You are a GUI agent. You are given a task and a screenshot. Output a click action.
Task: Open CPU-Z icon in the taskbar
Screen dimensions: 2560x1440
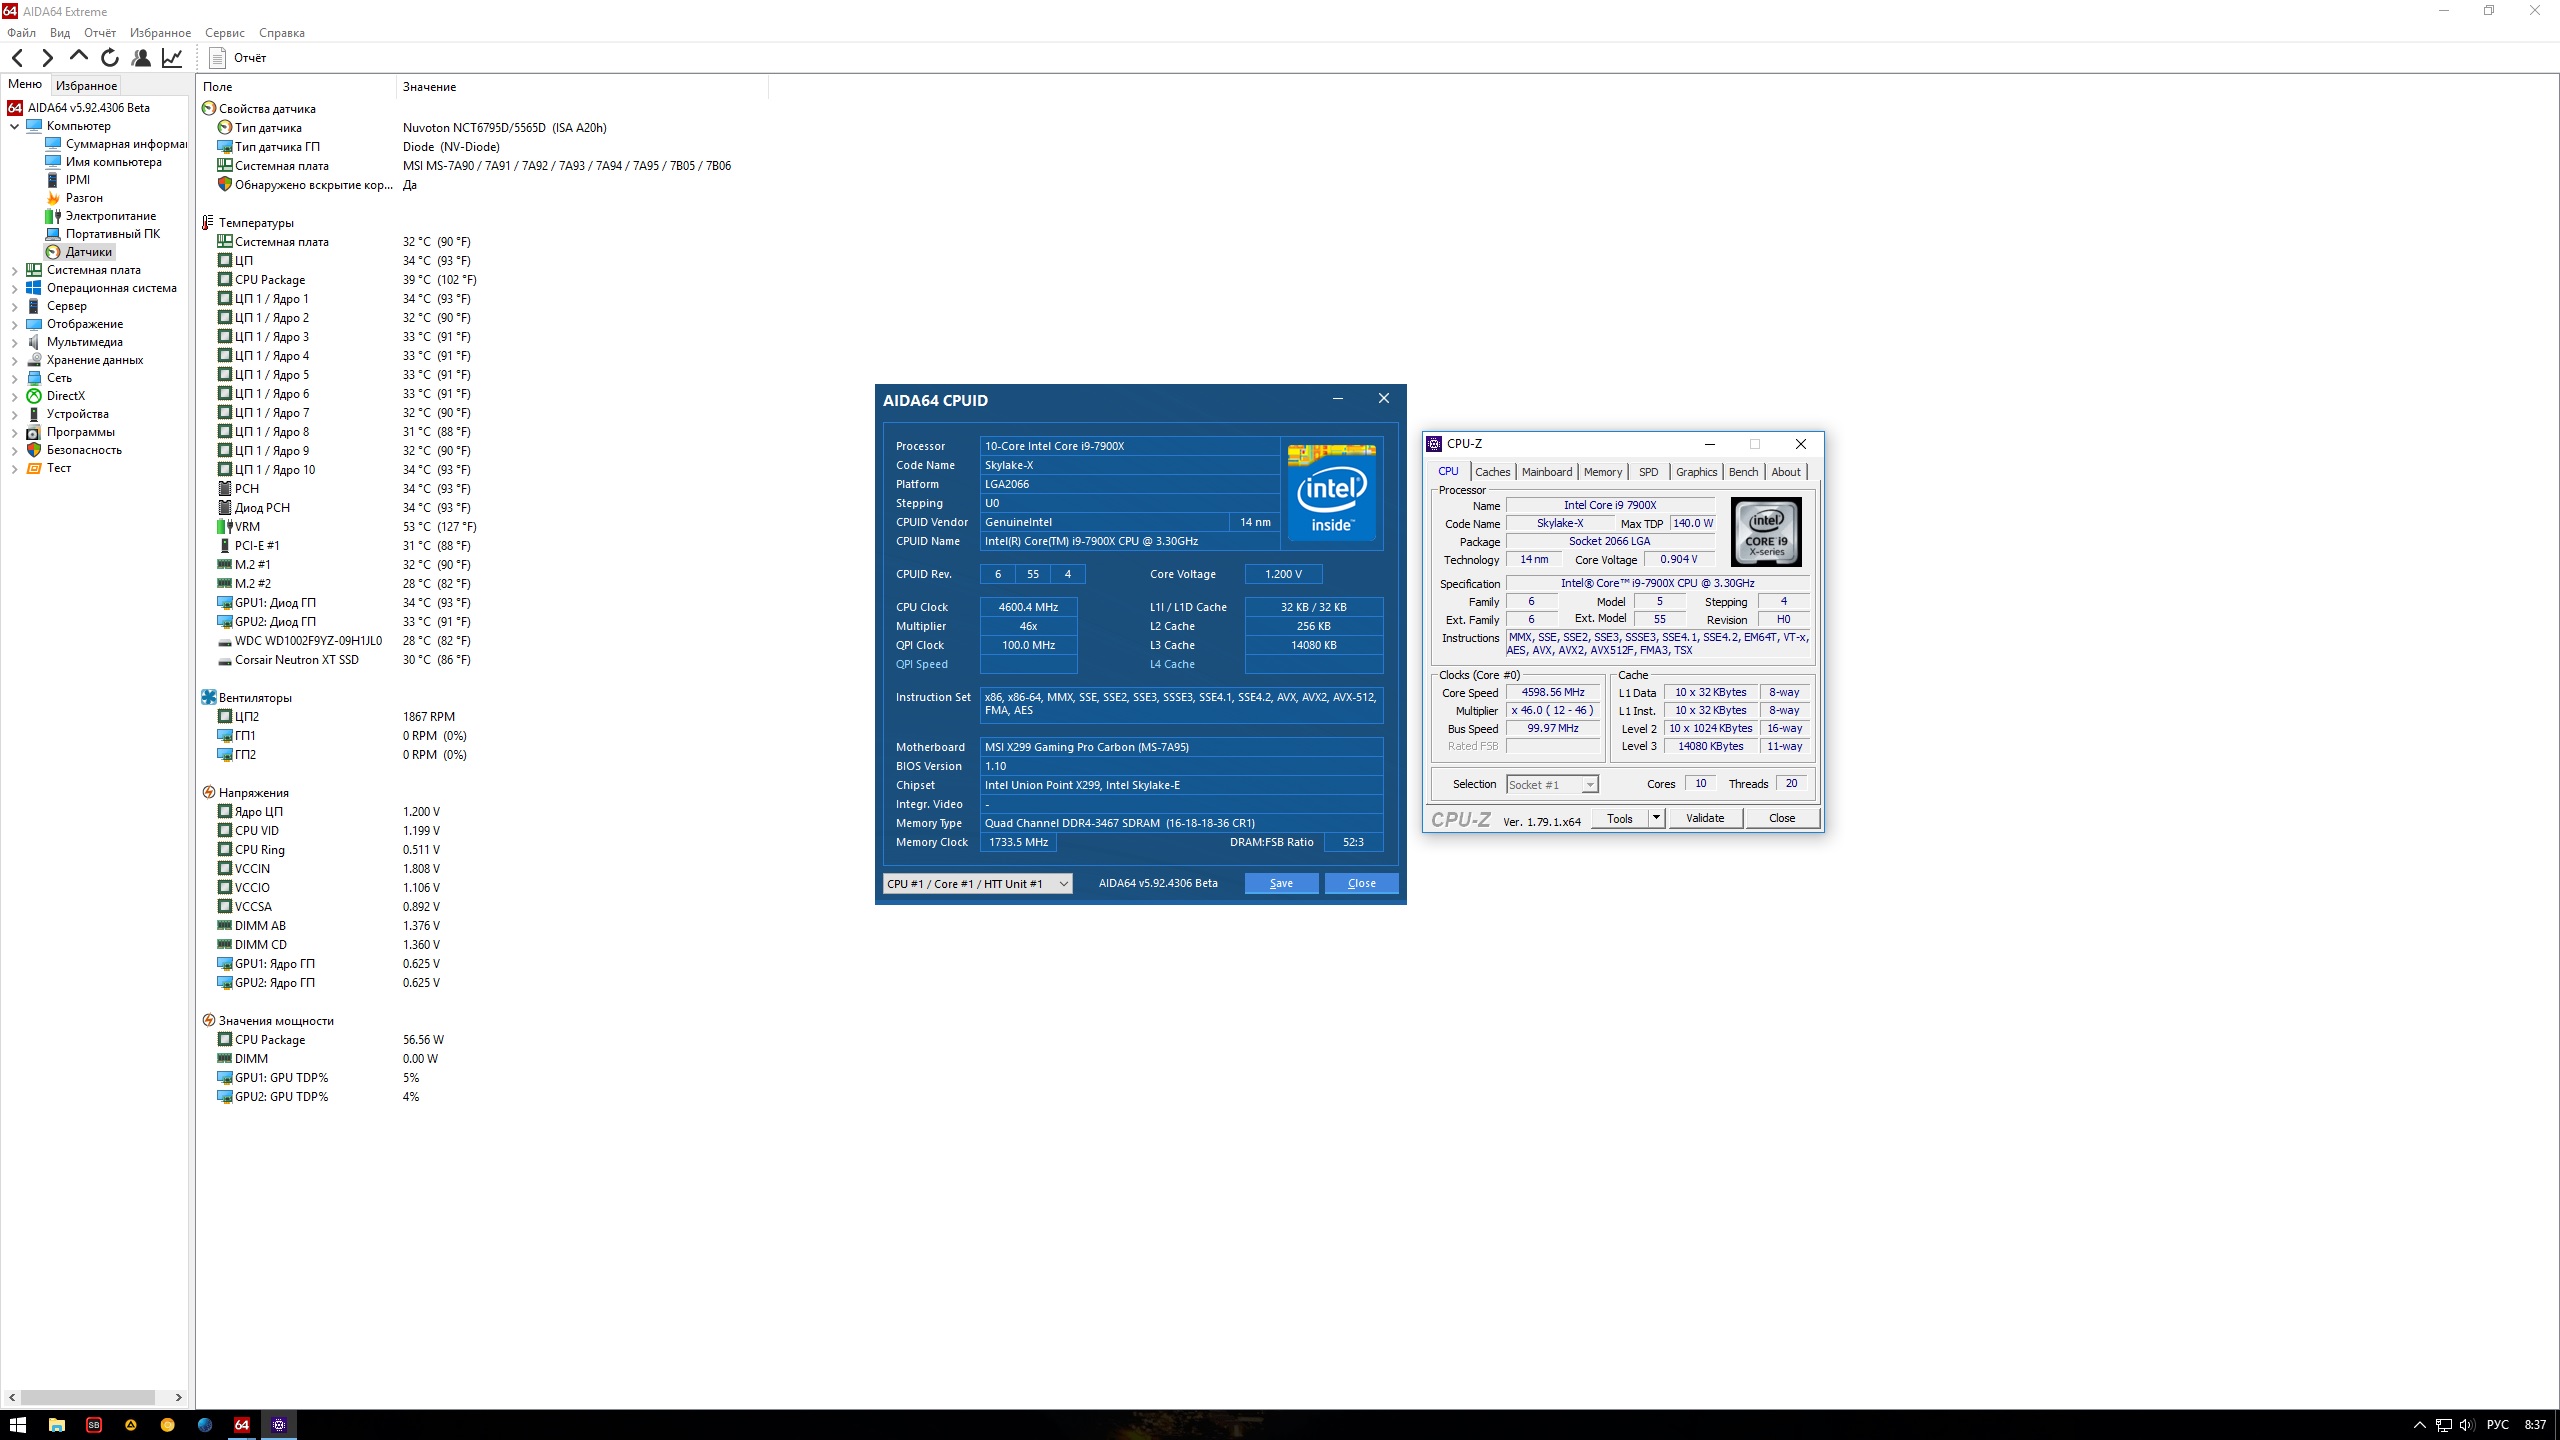tap(279, 1425)
